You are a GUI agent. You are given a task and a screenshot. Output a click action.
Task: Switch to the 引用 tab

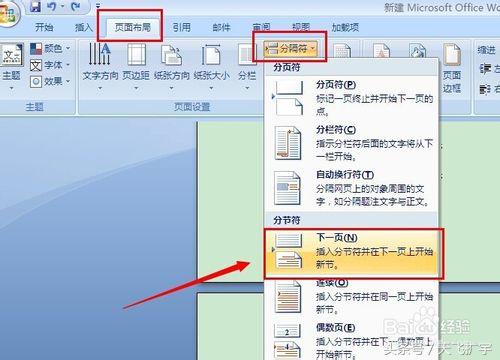[182, 27]
